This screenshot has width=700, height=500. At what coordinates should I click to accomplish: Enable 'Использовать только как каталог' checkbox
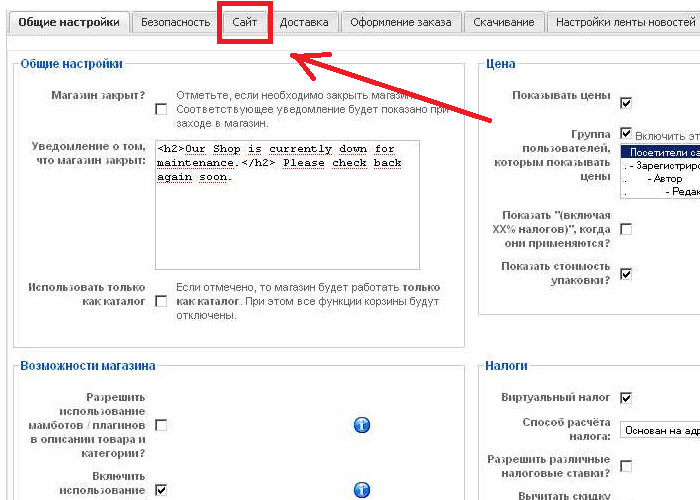pos(161,301)
